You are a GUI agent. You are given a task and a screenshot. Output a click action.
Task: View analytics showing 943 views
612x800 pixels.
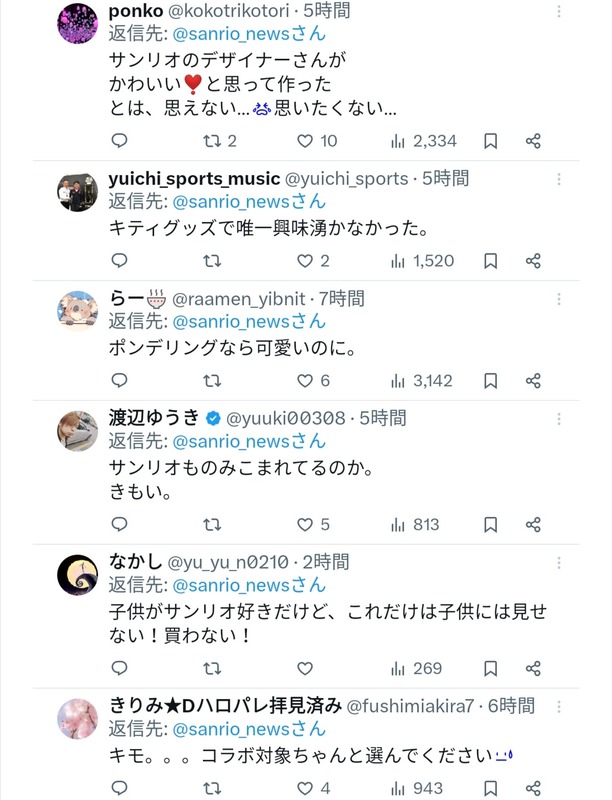pyautogui.click(x=417, y=788)
